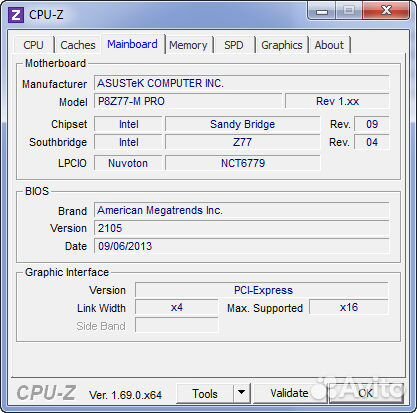Go to the Memory tab
The width and height of the screenshot is (417, 413).
tap(188, 45)
